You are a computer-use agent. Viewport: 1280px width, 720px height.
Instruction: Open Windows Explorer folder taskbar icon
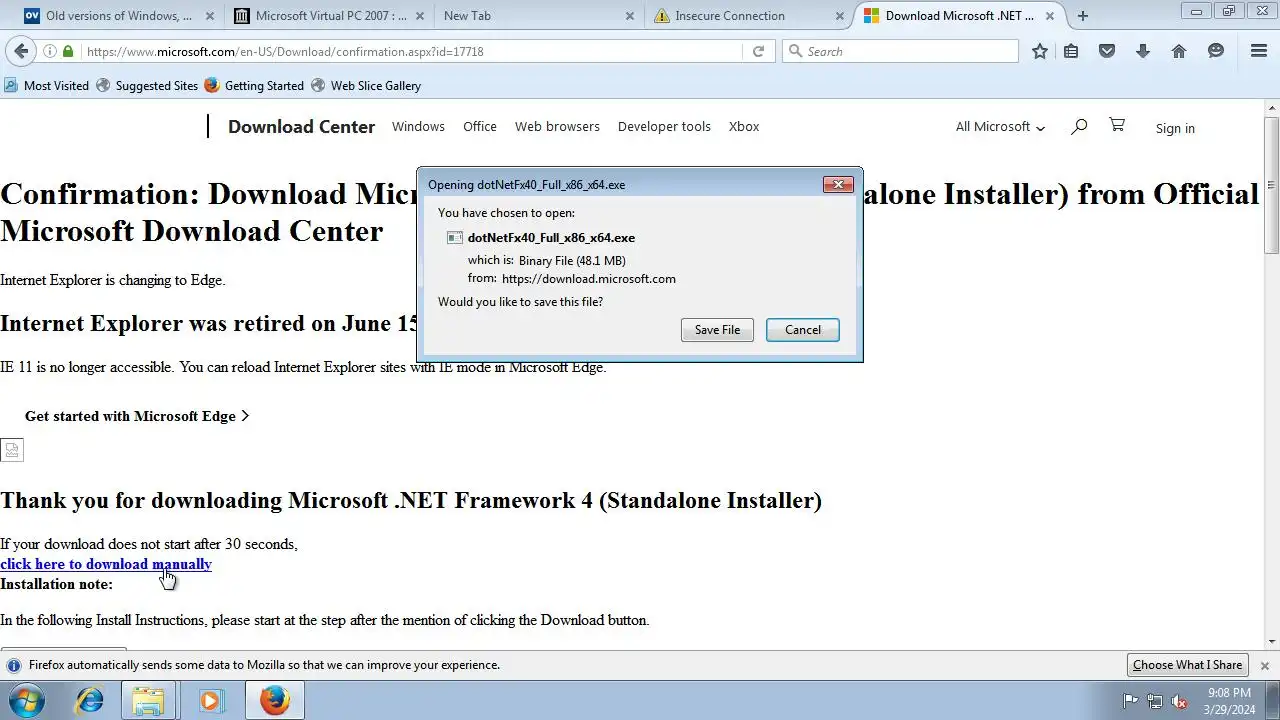(x=149, y=701)
